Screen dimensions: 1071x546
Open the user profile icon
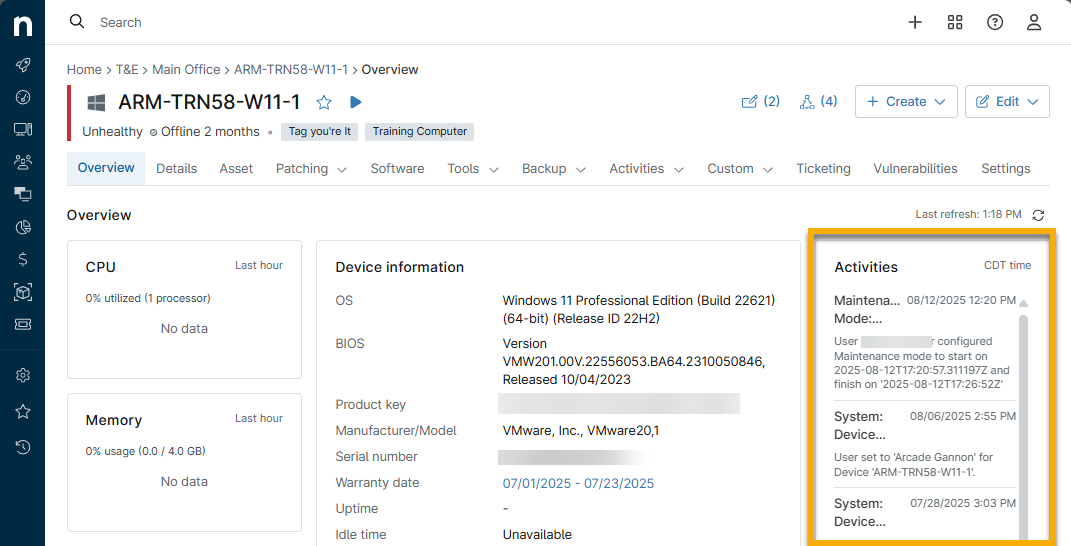[x=1035, y=22]
